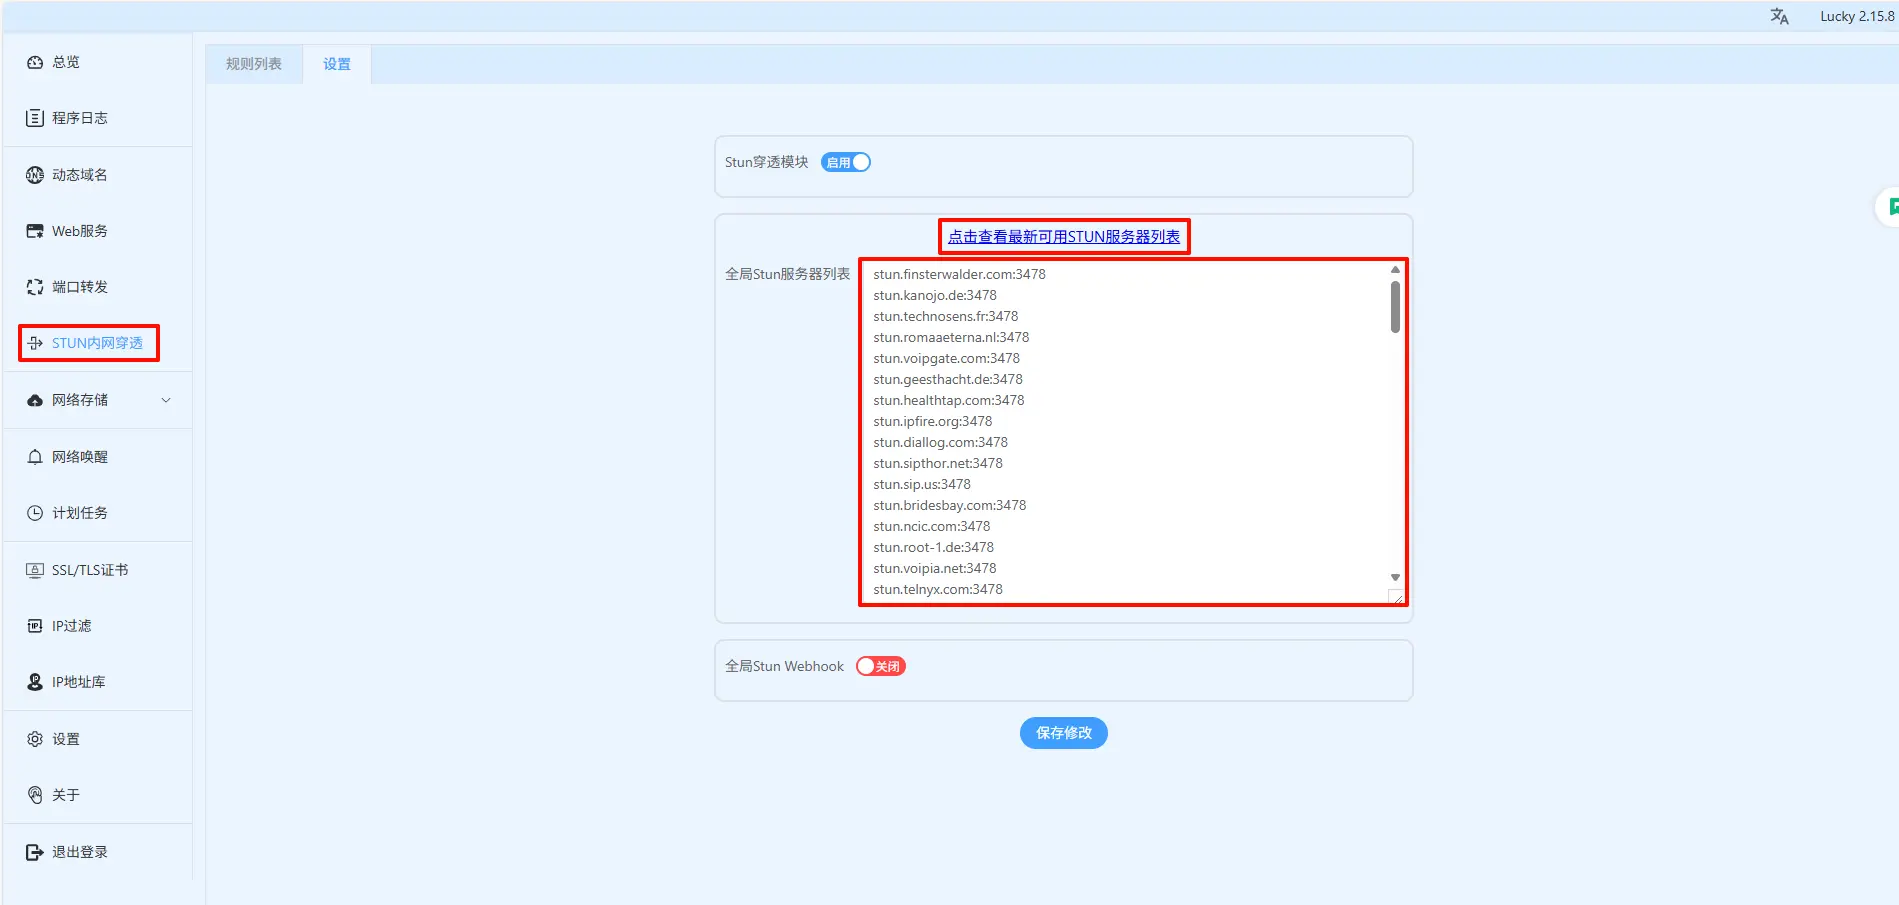Click the stun.finsterwalder.com:3478 line
The width and height of the screenshot is (1899, 905).
pyautogui.click(x=959, y=274)
